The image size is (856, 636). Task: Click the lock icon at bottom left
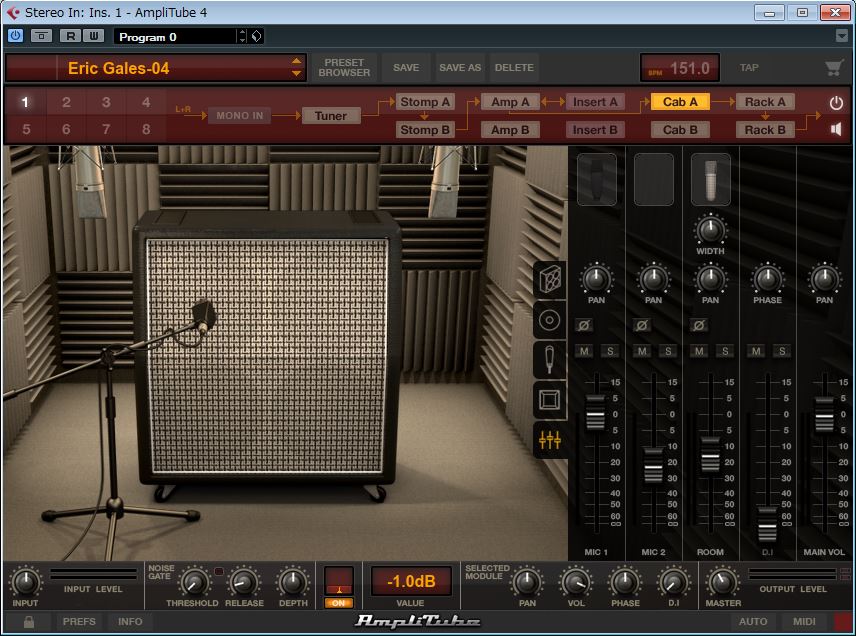29,622
